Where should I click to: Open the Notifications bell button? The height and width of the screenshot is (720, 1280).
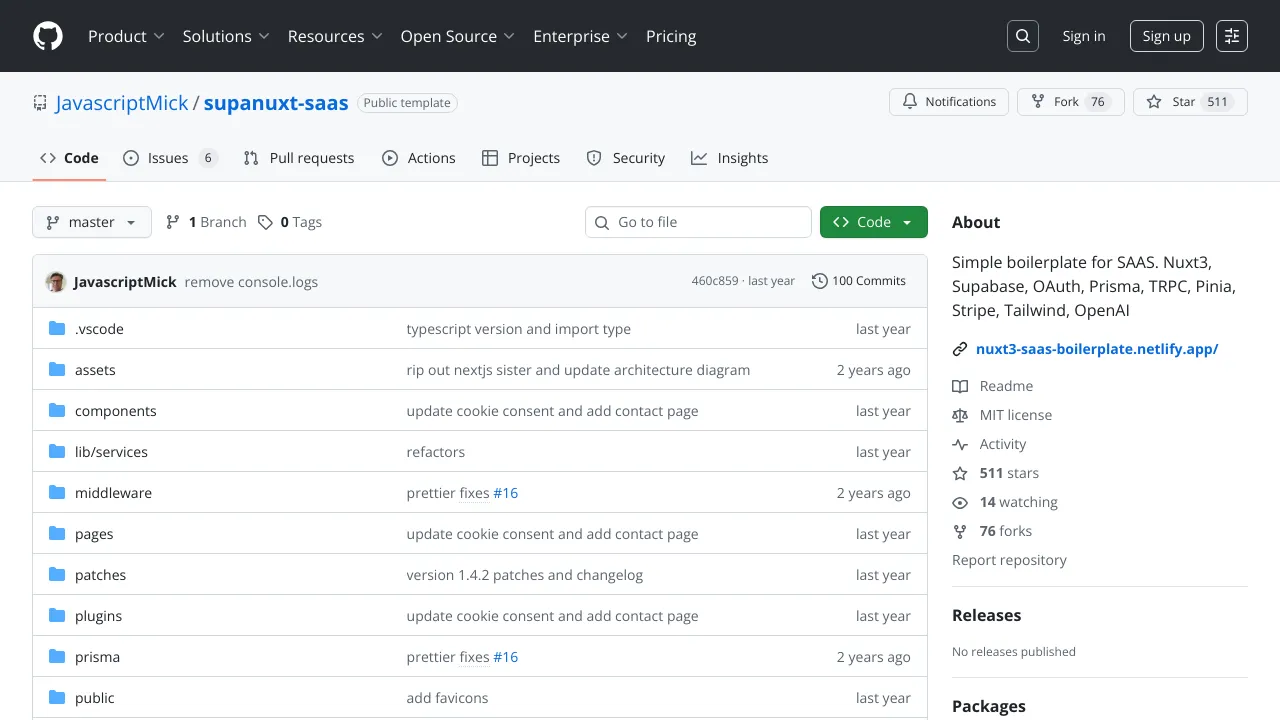(949, 102)
